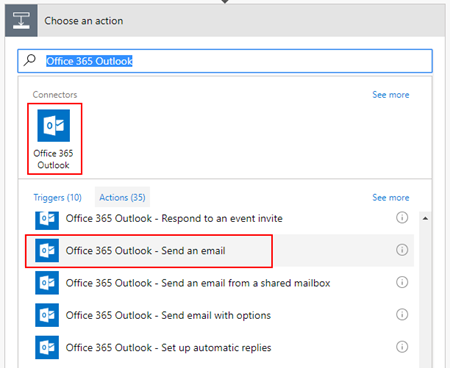Click See more beside the Actions tab
The height and width of the screenshot is (368, 450).
[391, 198]
